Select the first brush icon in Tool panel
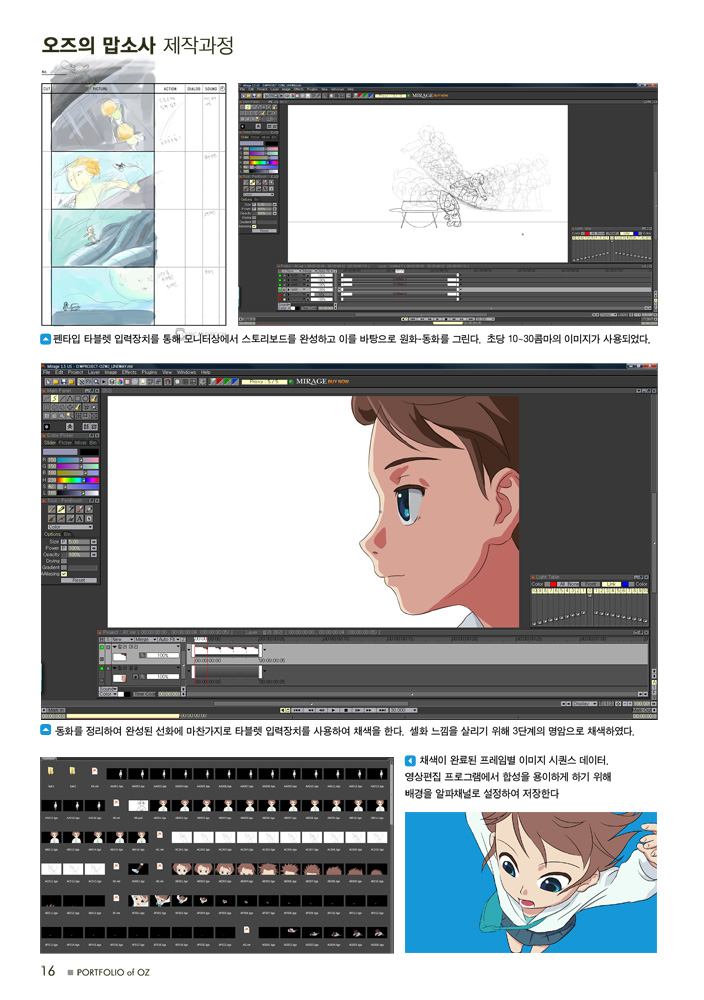This screenshot has width=704, height=1000. (52, 509)
